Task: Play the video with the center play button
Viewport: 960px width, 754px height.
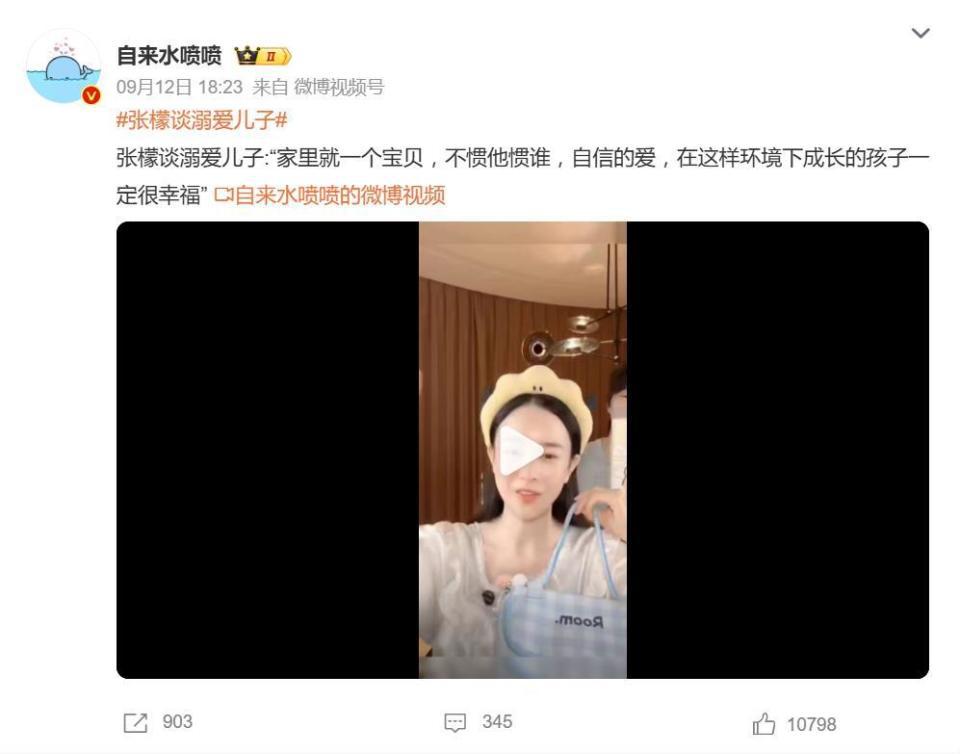Action: (x=520, y=451)
